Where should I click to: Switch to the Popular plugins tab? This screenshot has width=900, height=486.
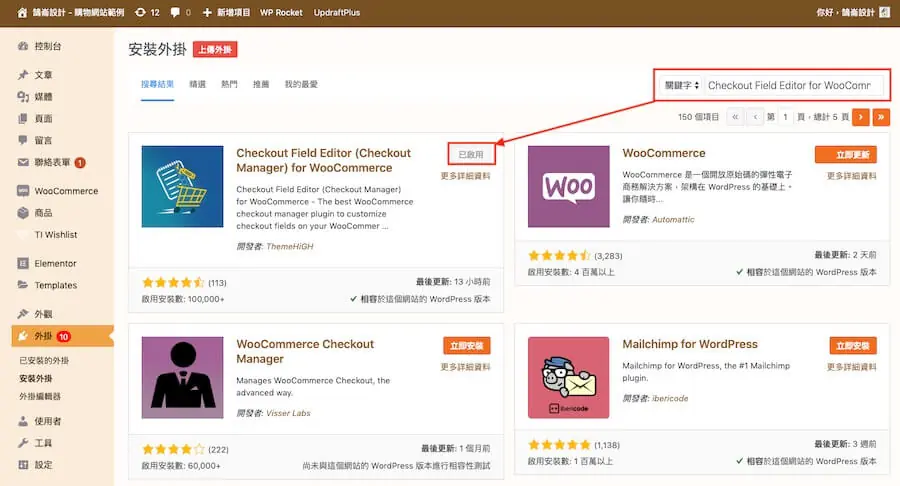pyautogui.click(x=229, y=84)
